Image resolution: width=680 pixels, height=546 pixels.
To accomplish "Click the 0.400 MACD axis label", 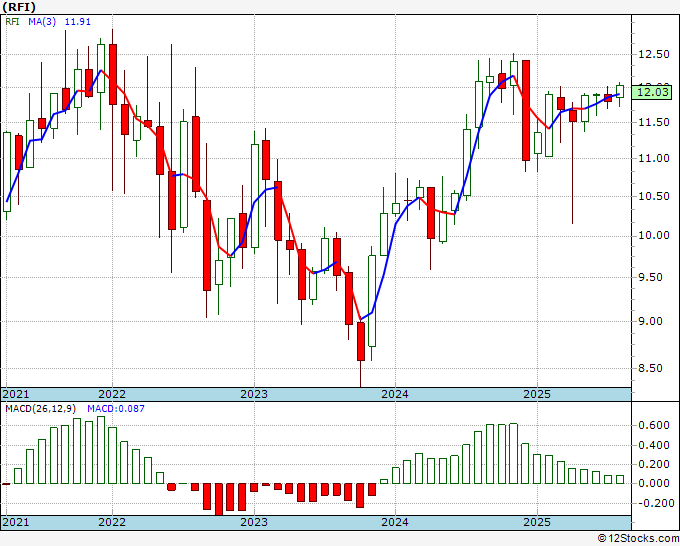I will 654,445.
